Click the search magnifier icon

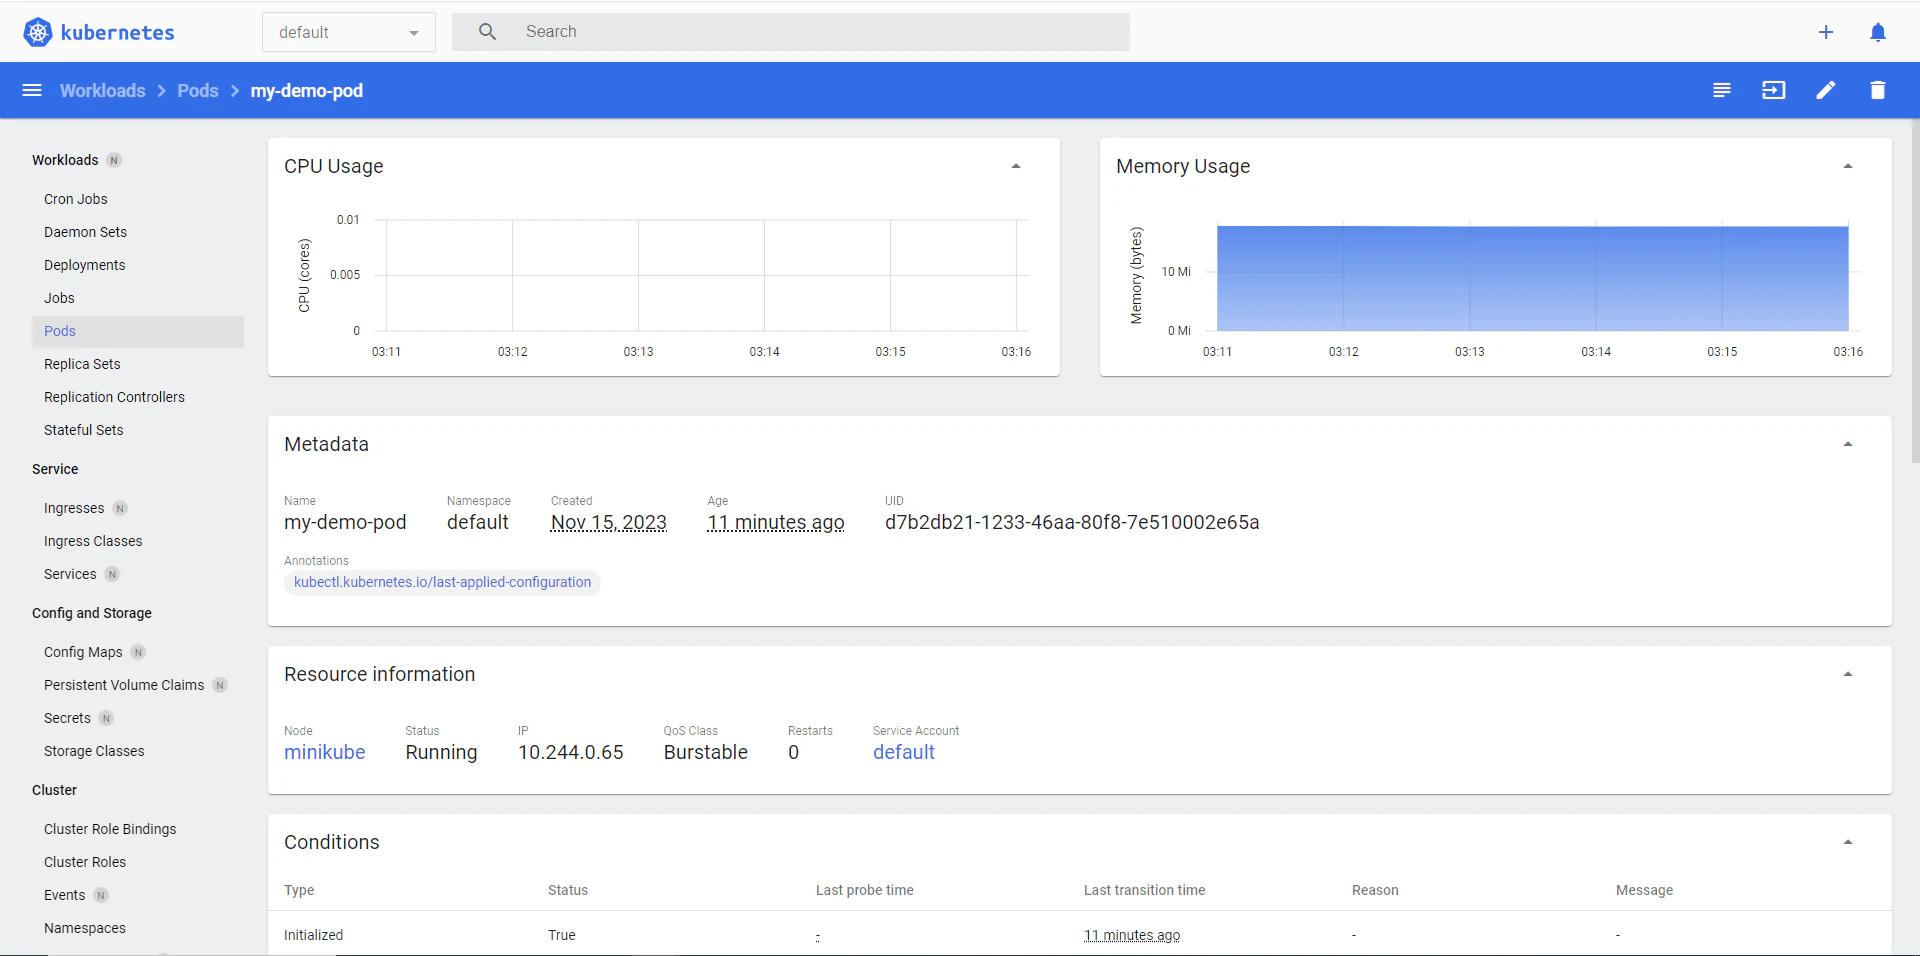[487, 31]
